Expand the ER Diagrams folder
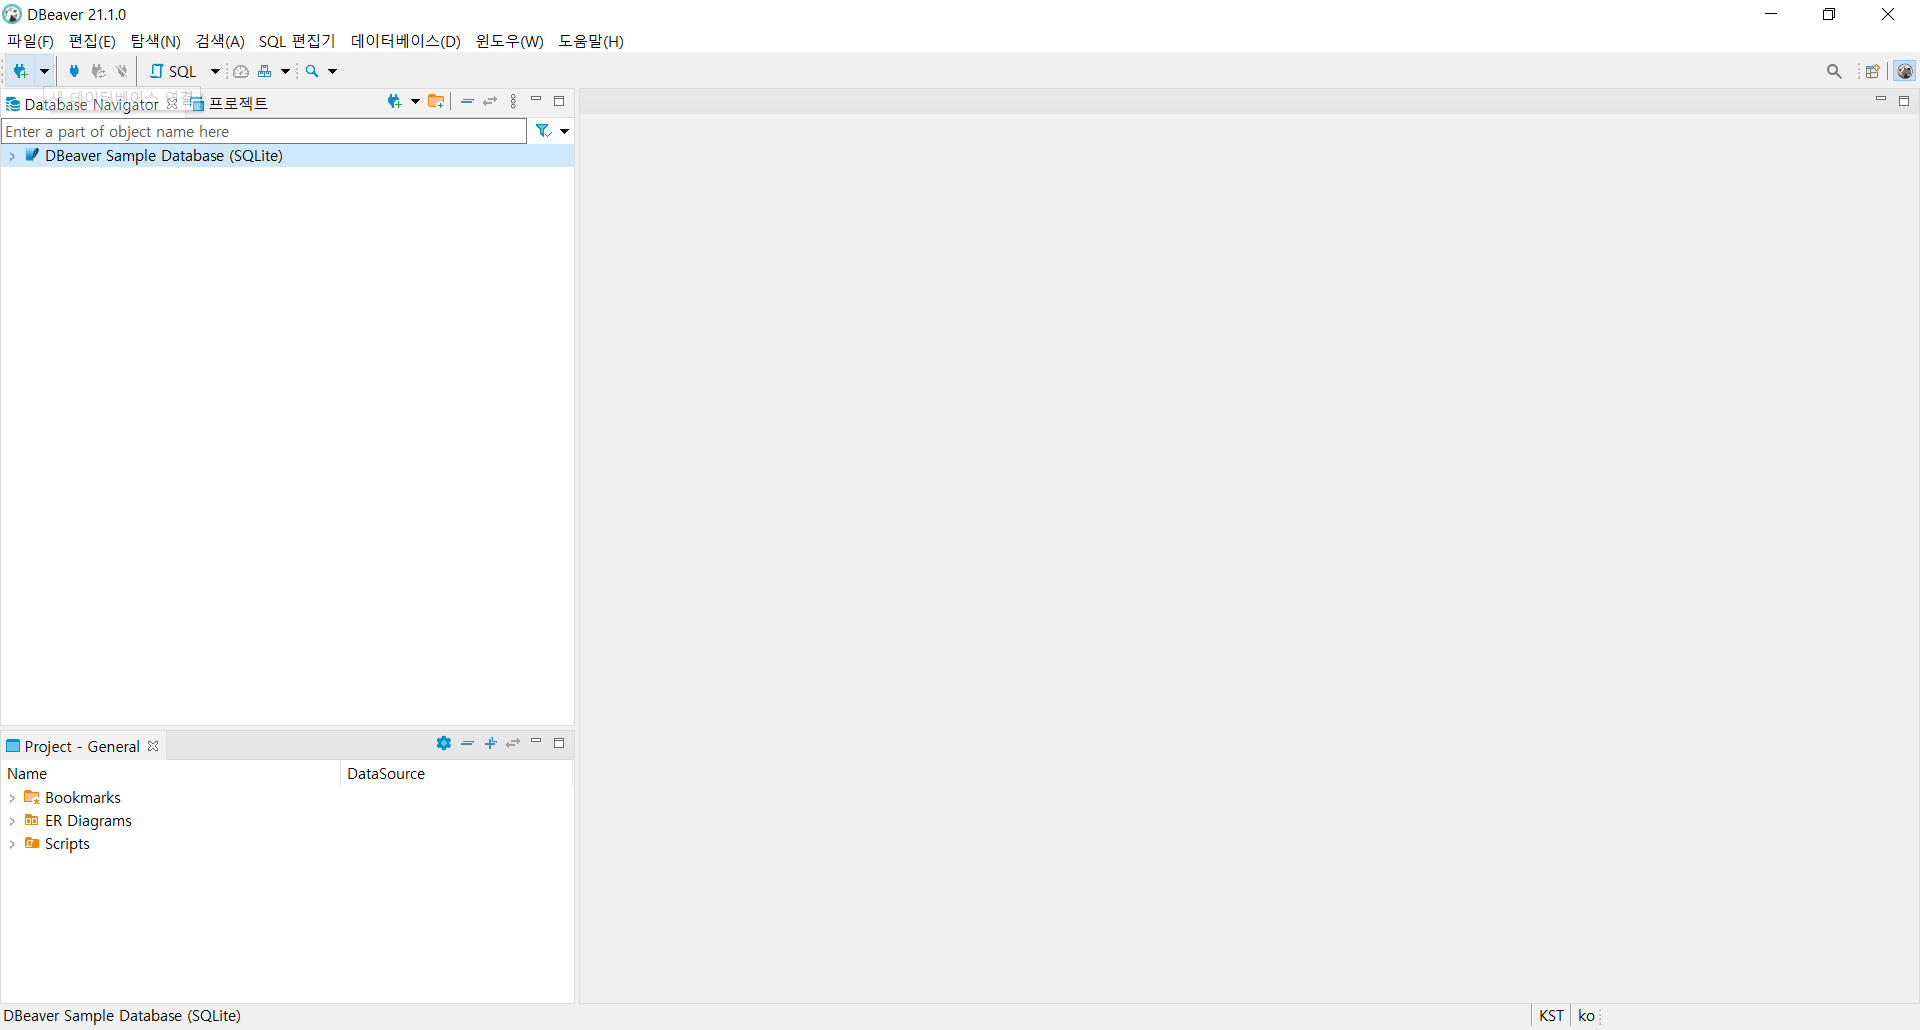This screenshot has height=1030, width=1920. click(x=12, y=821)
